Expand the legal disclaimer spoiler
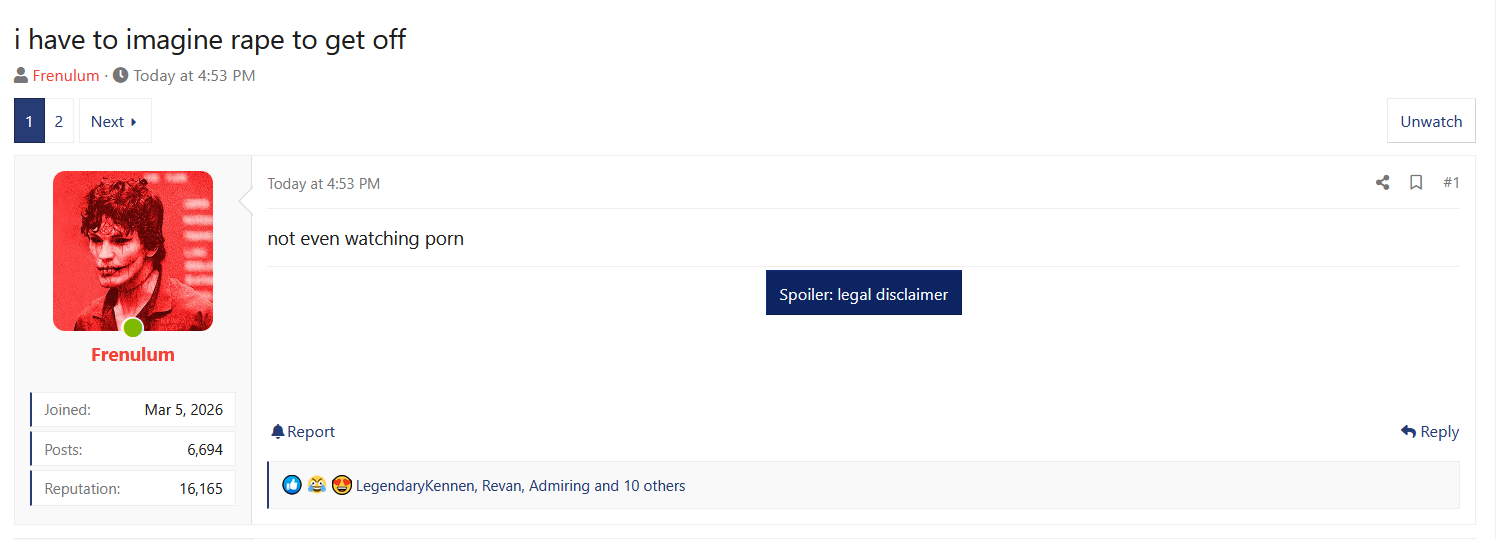The height and width of the screenshot is (540, 1496). 864,293
